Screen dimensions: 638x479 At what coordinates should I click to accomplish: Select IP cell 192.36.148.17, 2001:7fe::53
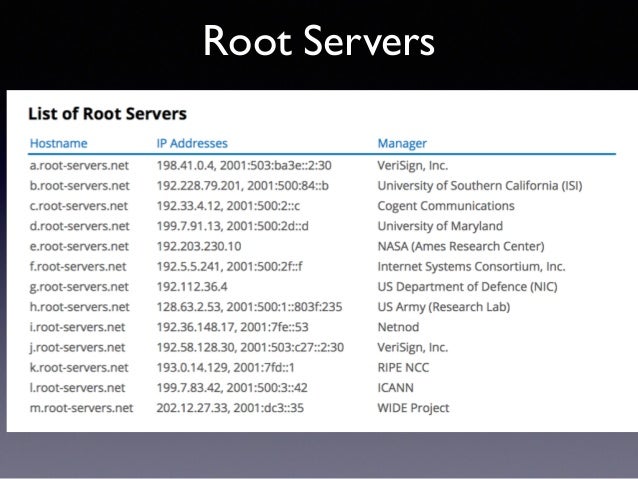tap(233, 327)
